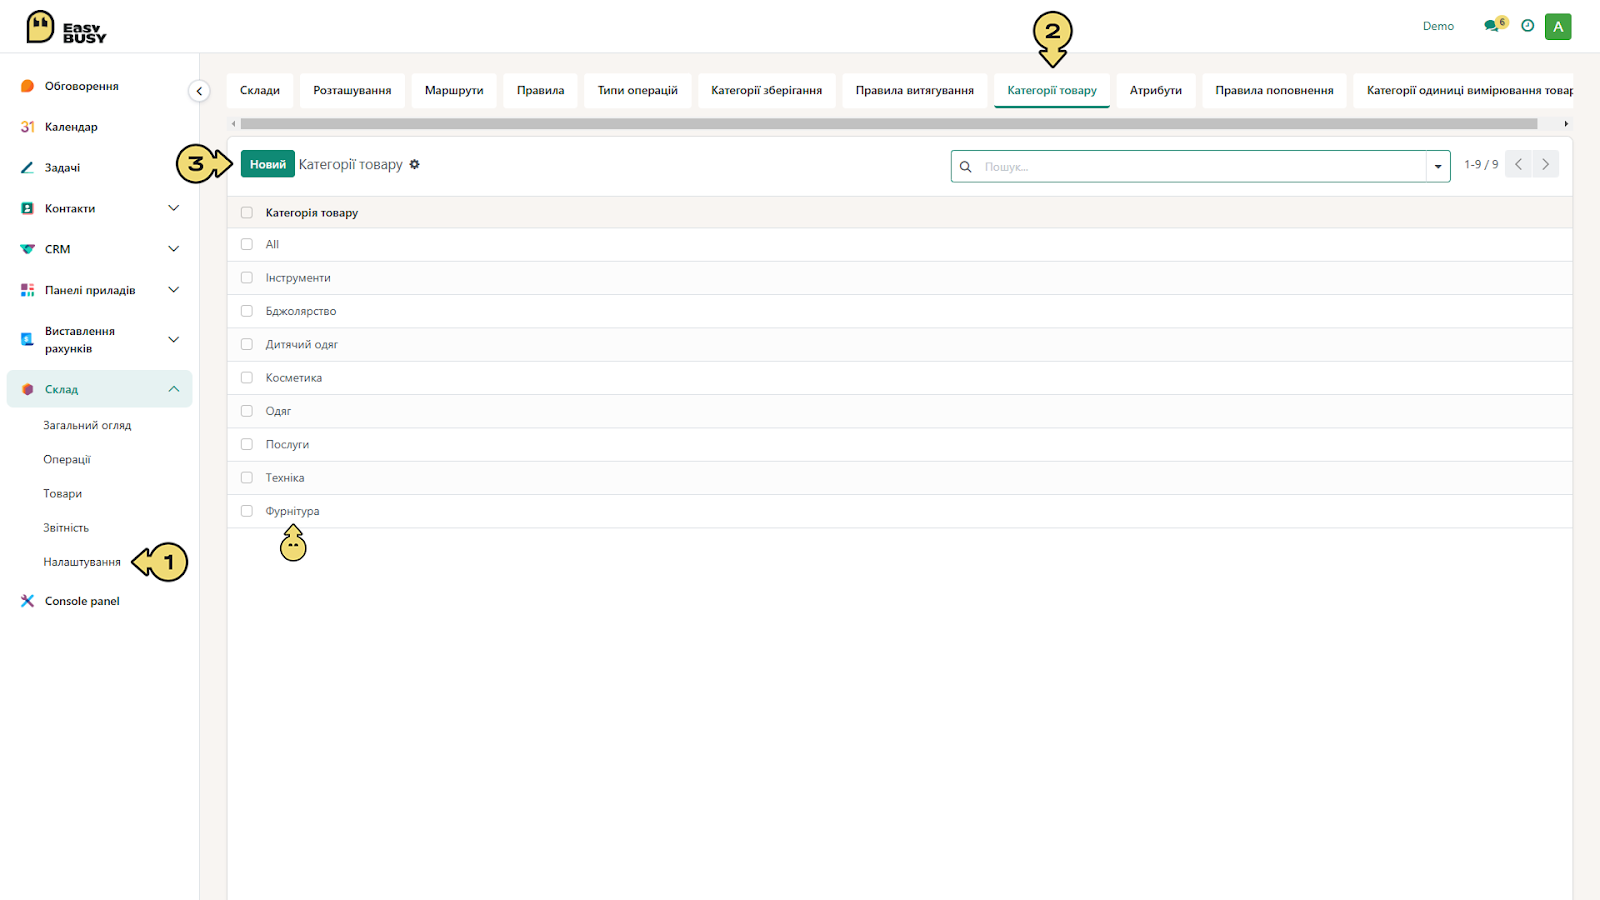Image resolution: width=1600 pixels, height=900 pixels.
Task: Click the horizontal tab scrollbar track
Action: coord(889,124)
